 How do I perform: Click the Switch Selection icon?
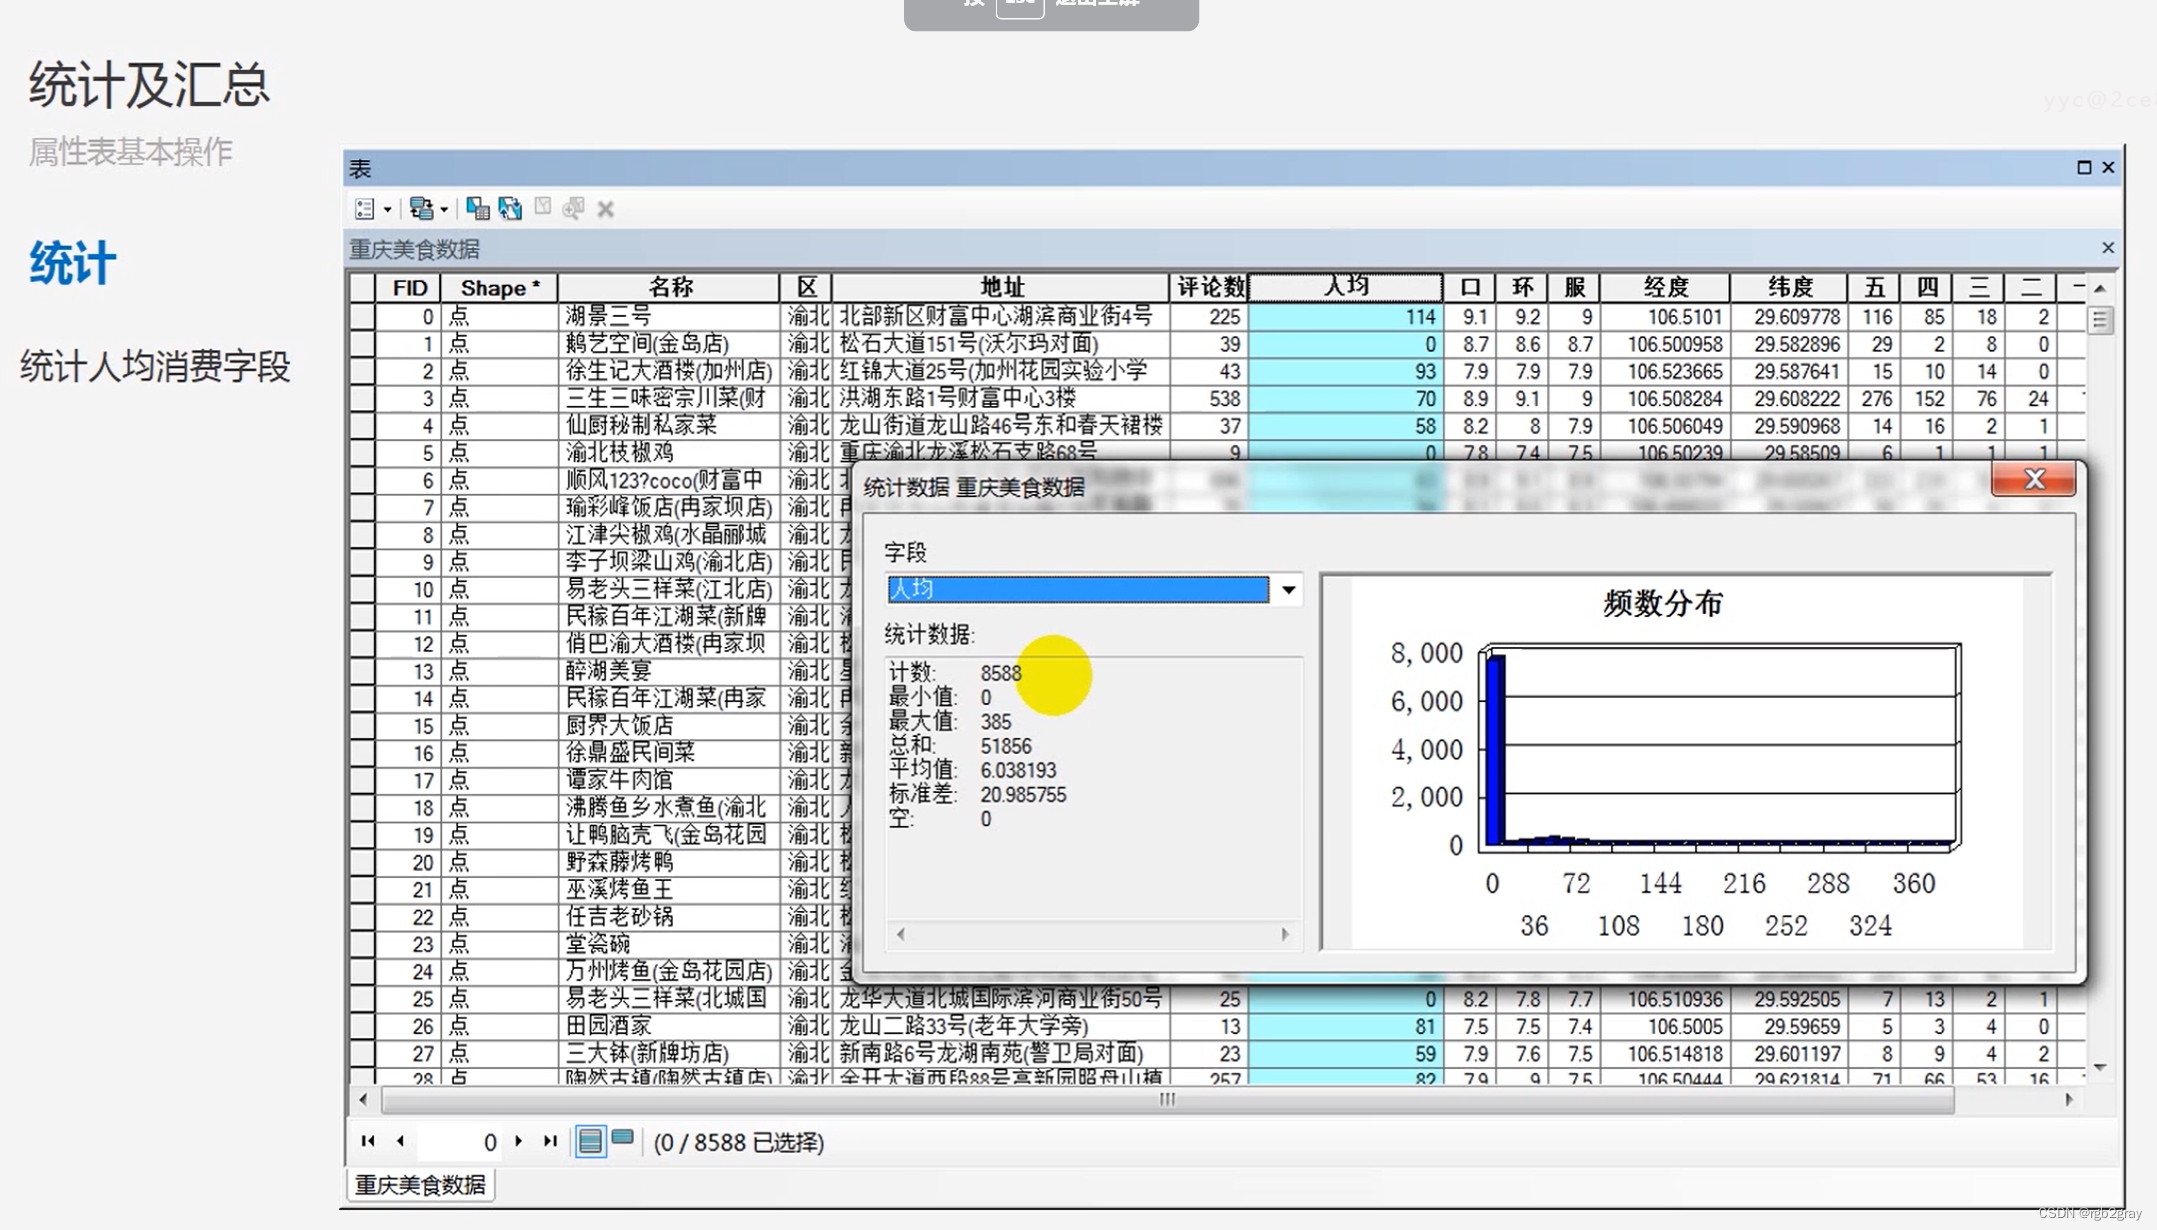click(510, 208)
